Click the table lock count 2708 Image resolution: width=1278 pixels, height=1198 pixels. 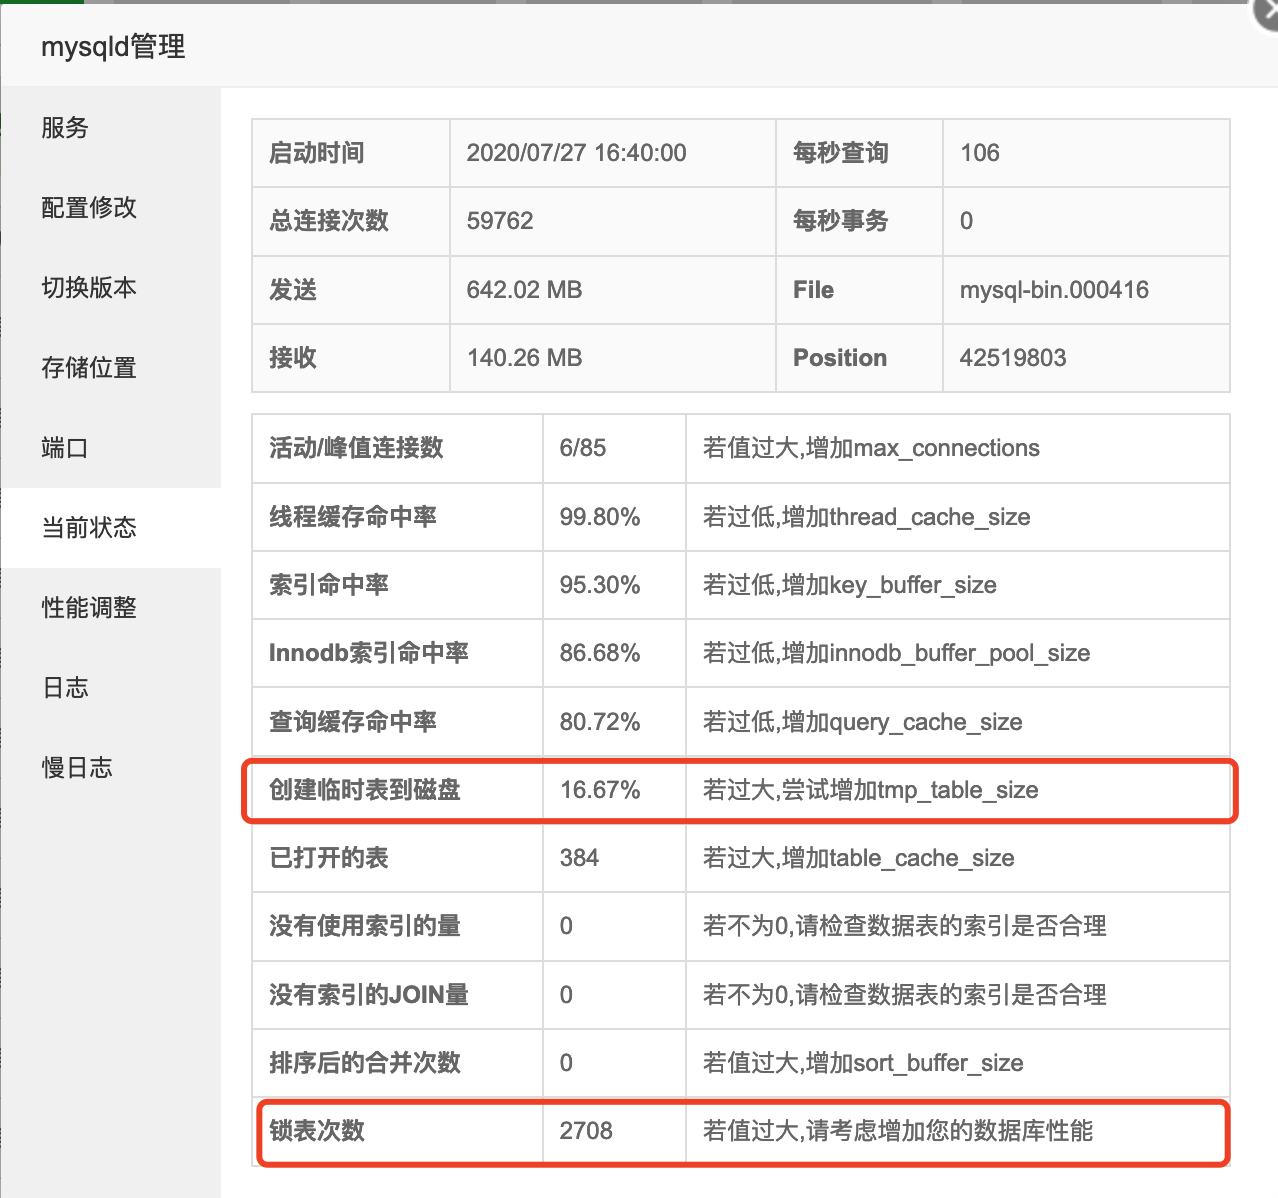[586, 1131]
